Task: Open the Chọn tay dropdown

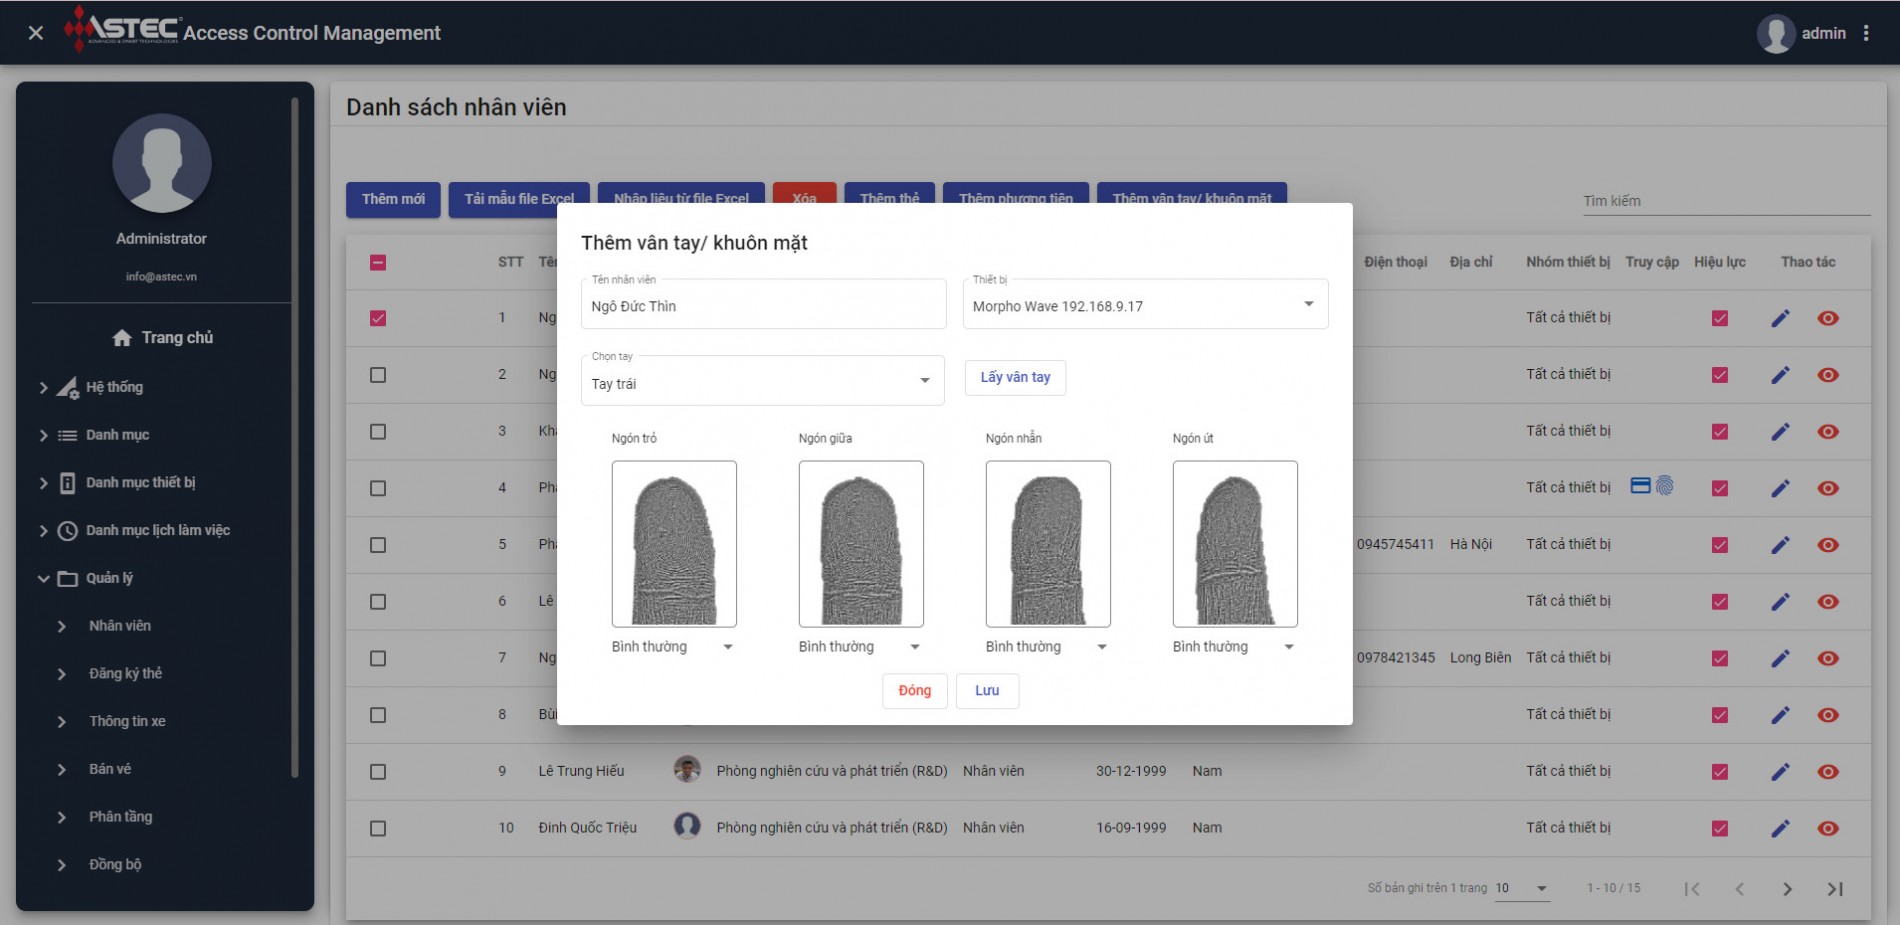Action: coord(763,381)
